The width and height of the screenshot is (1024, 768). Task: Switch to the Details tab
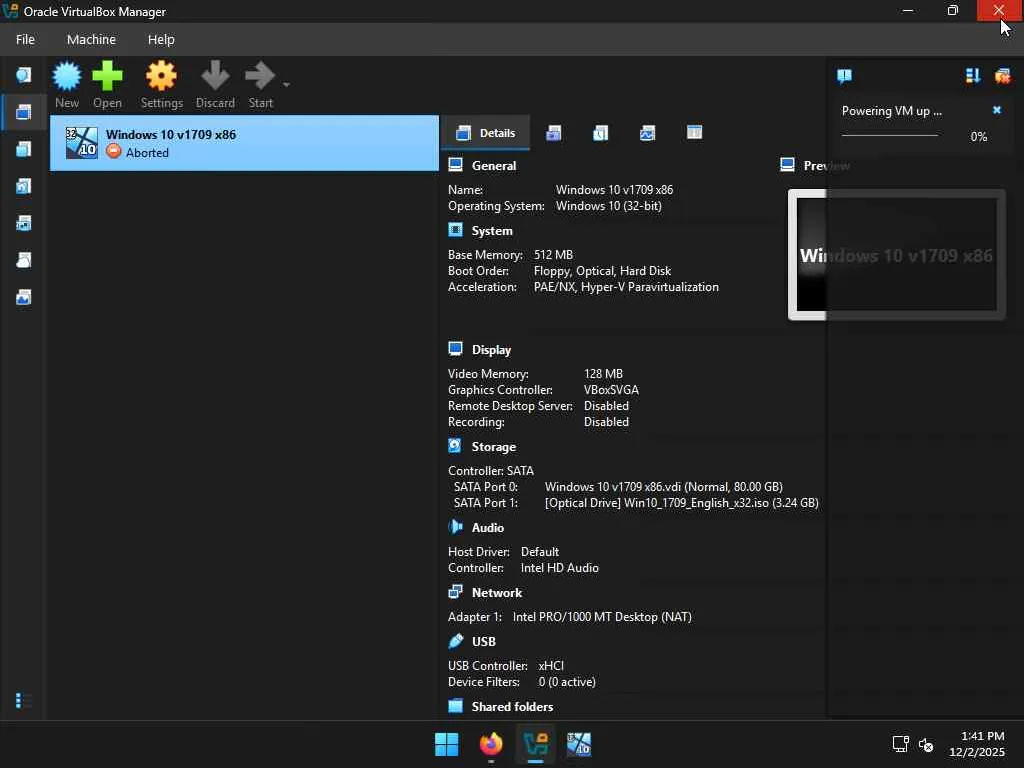coord(485,133)
